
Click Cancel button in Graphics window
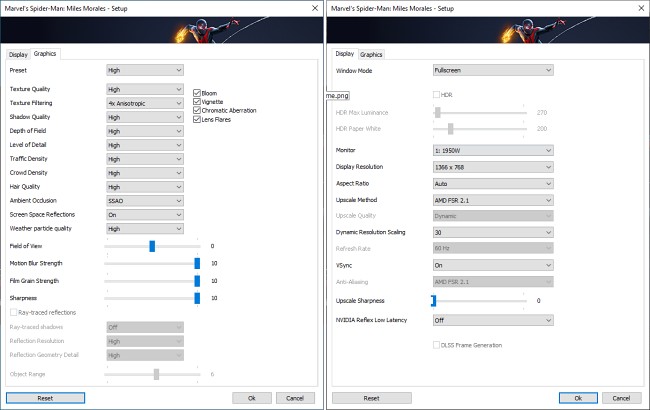295,398
